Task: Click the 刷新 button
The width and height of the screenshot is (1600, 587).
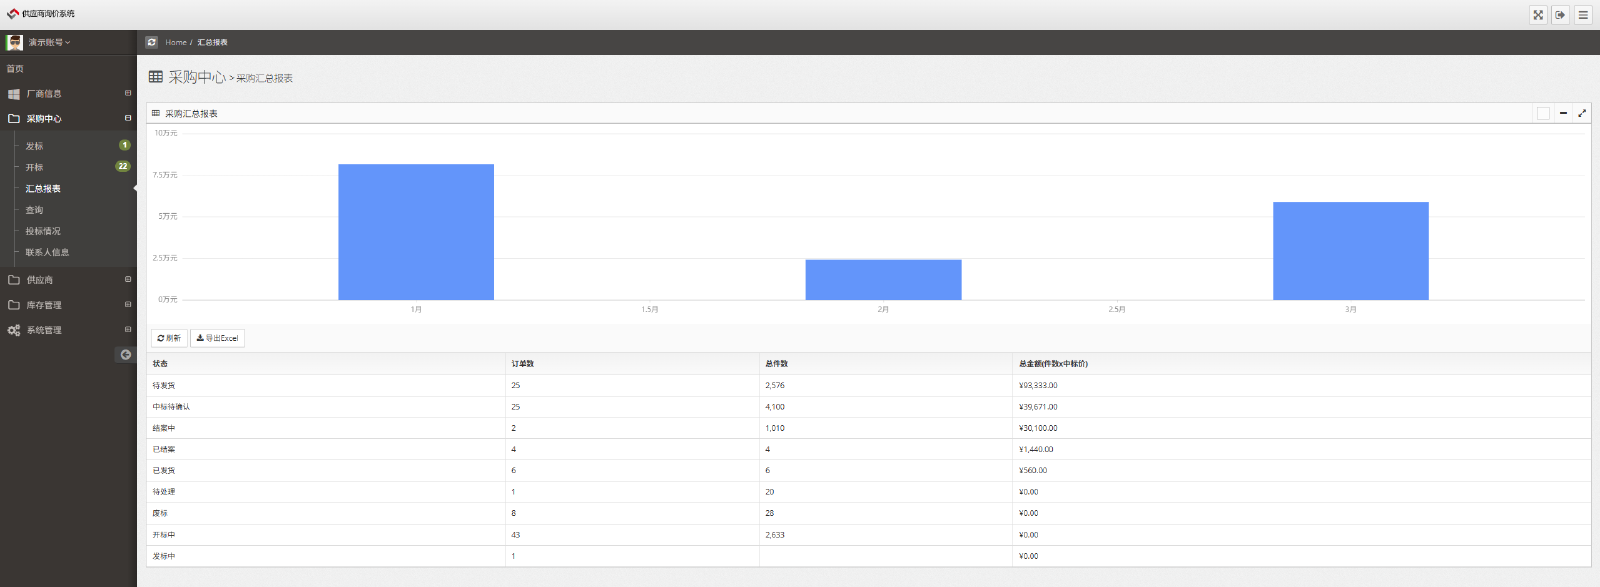Action: (169, 338)
